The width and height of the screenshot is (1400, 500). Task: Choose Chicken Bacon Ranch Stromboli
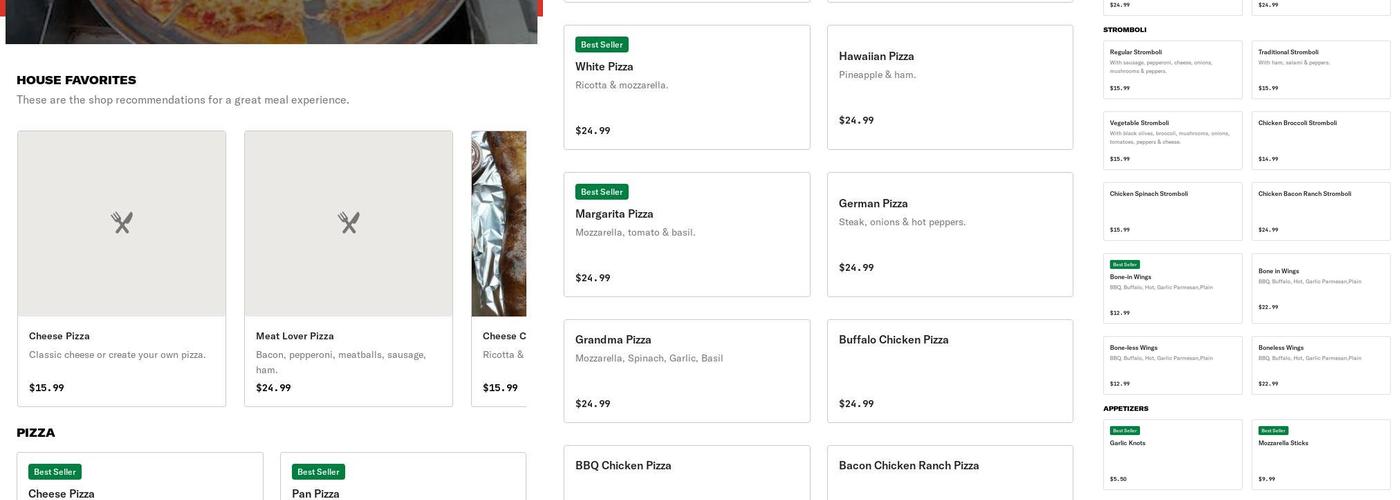[1320, 211]
